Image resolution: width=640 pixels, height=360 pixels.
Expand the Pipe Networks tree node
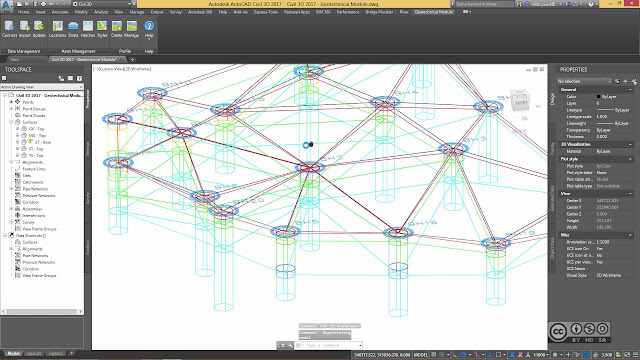click(x=11, y=189)
